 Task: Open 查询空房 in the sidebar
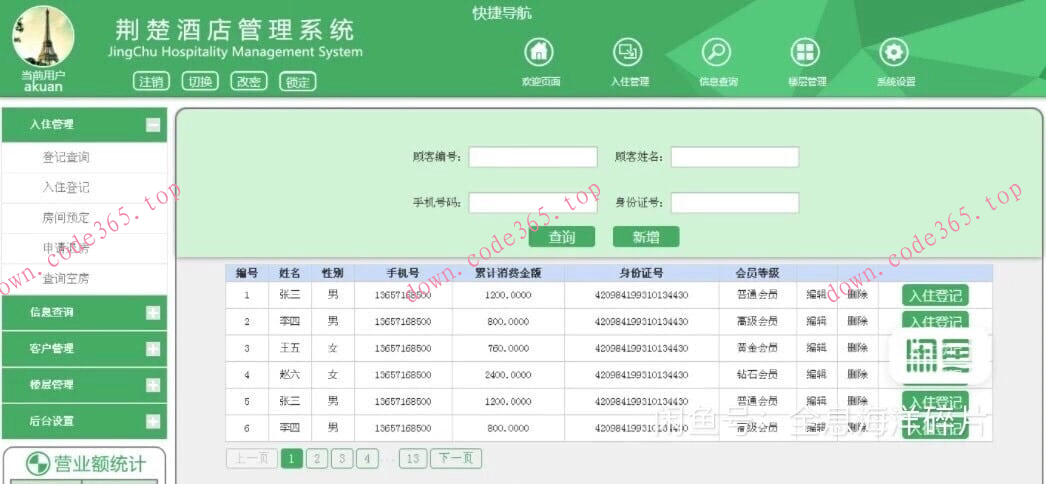coord(66,279)
